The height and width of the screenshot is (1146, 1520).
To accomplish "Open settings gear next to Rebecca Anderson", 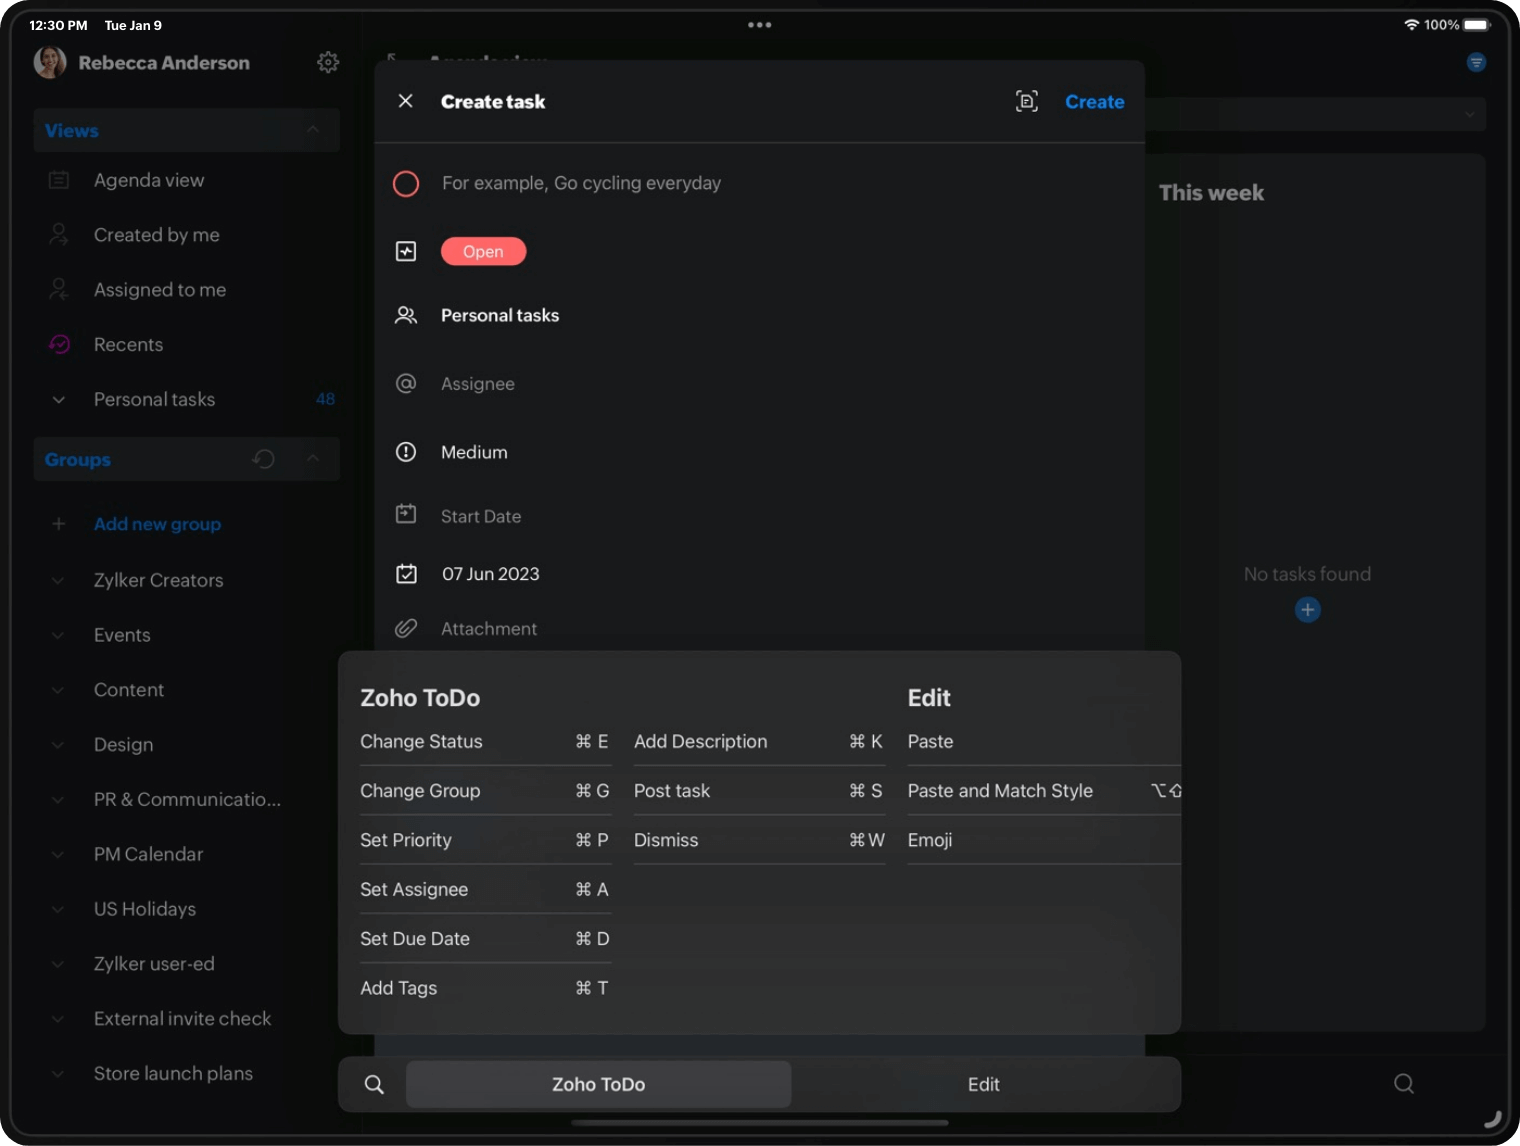I will [328, 63].
